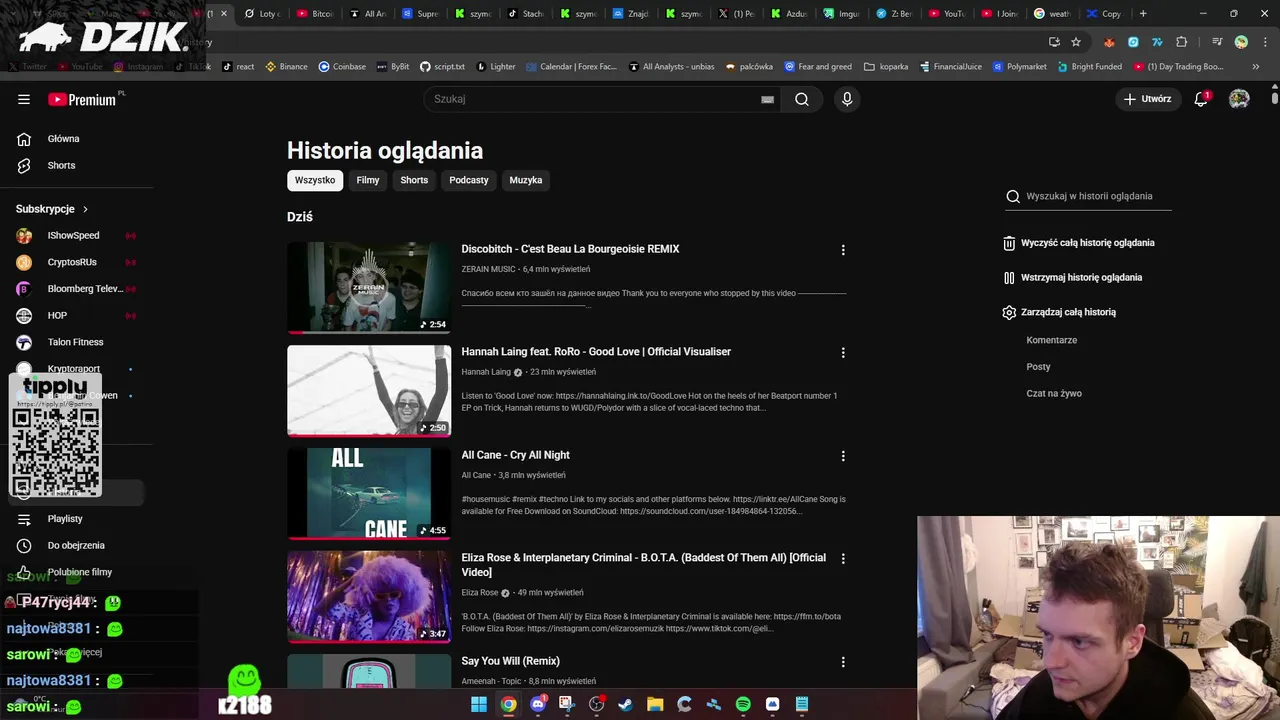Viewport: 1280px width, 720px height.
Task: Switch to the Imgur browser tab
Action: tap(842, 14)
